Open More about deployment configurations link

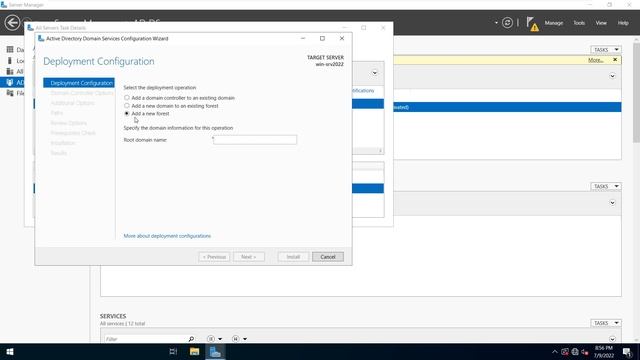pos(167,236)
